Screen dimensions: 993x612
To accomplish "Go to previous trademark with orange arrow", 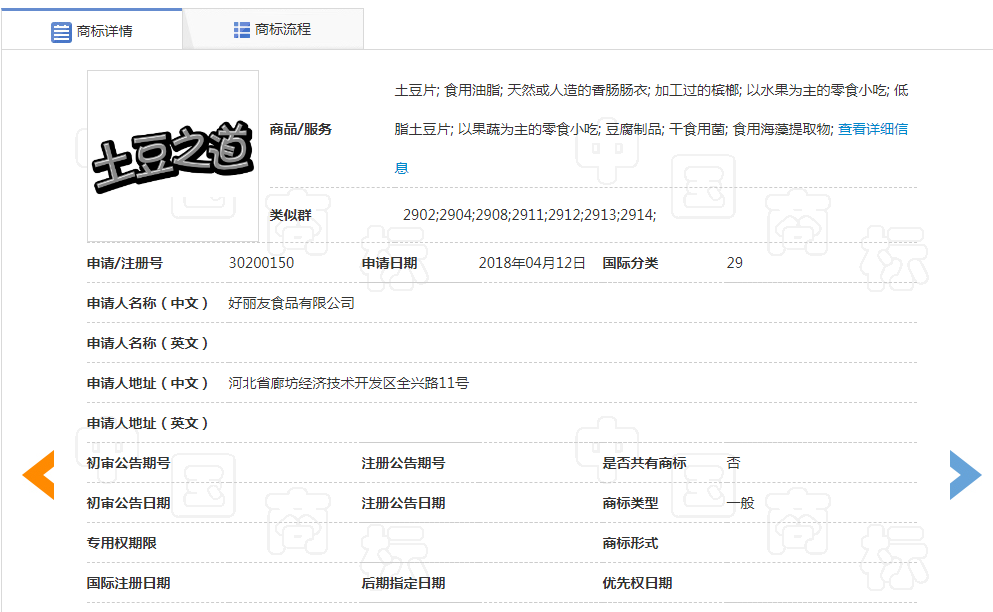I will click(39, 475).
